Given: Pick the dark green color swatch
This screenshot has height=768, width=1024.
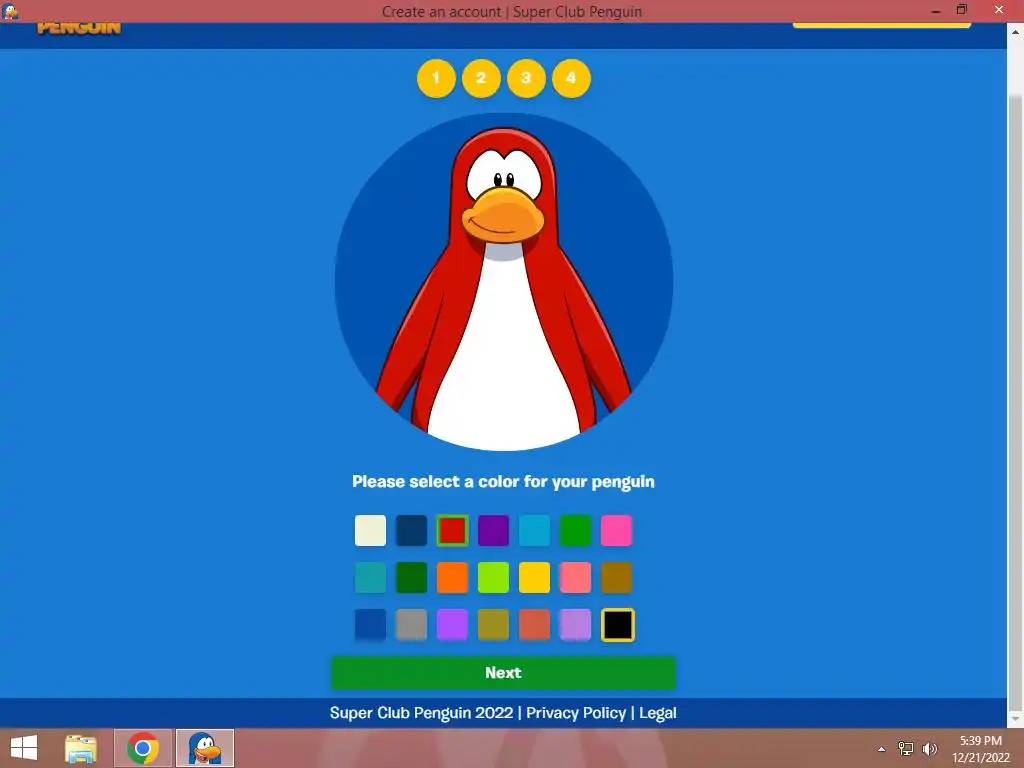Looking at the screenshot, I should (411, 577).
